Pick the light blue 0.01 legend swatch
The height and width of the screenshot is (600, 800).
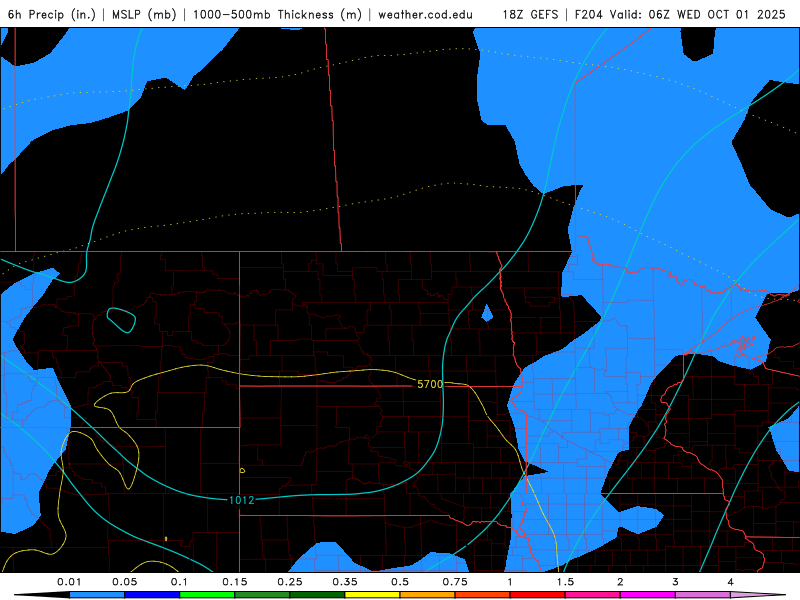(97, 595)
